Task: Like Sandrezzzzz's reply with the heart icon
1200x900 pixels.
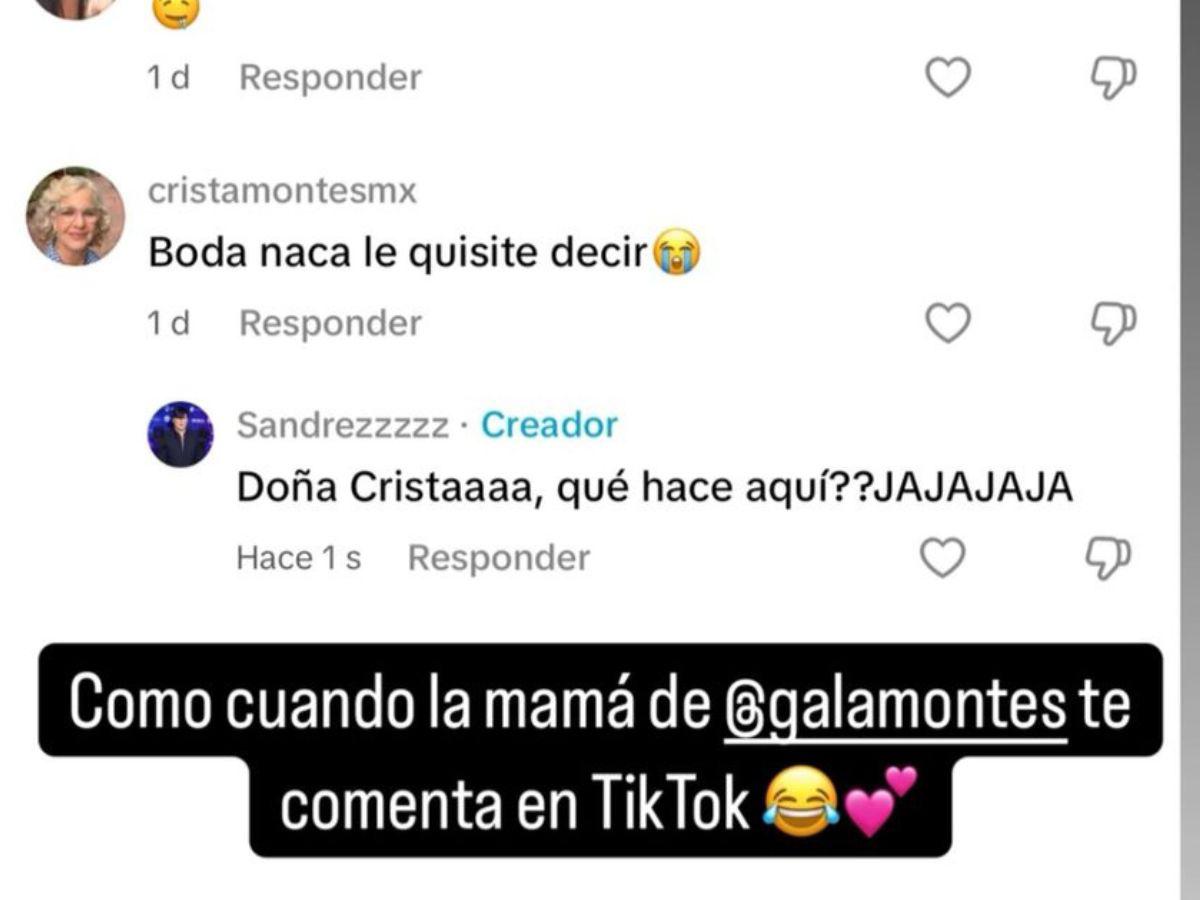Action: coord(942,557)
